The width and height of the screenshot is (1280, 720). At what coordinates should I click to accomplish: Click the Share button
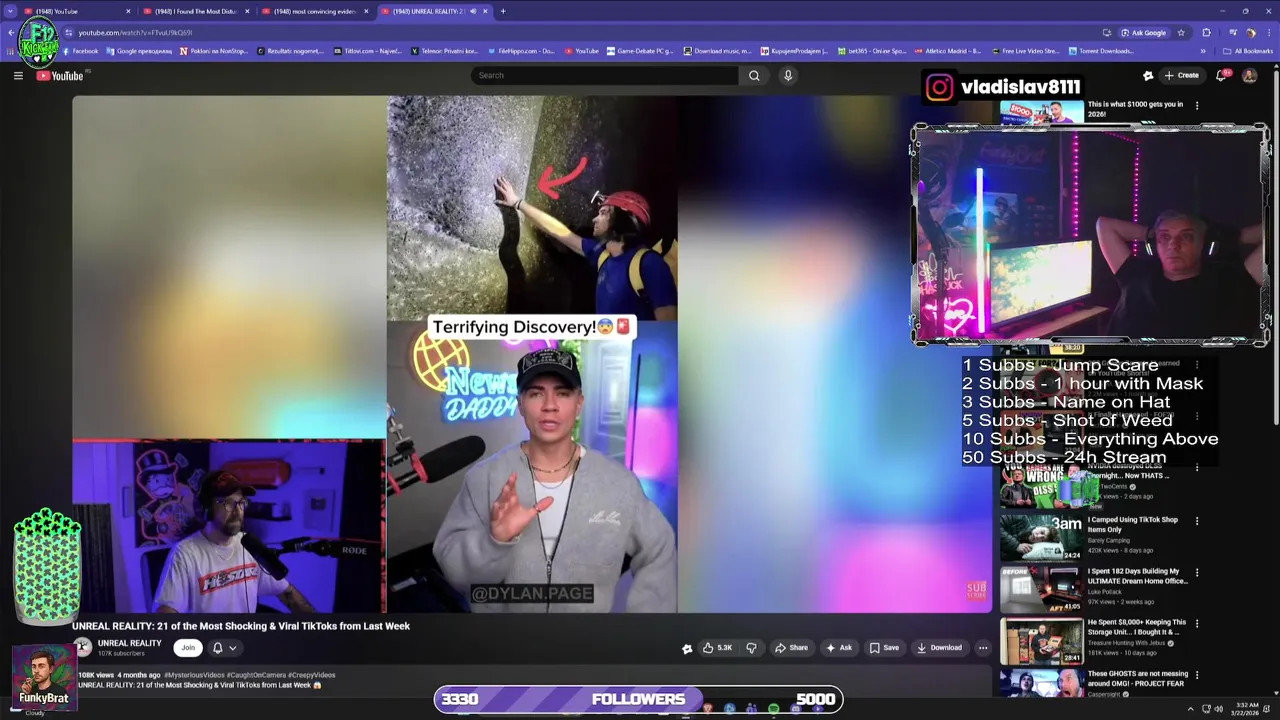click(791, 648)
